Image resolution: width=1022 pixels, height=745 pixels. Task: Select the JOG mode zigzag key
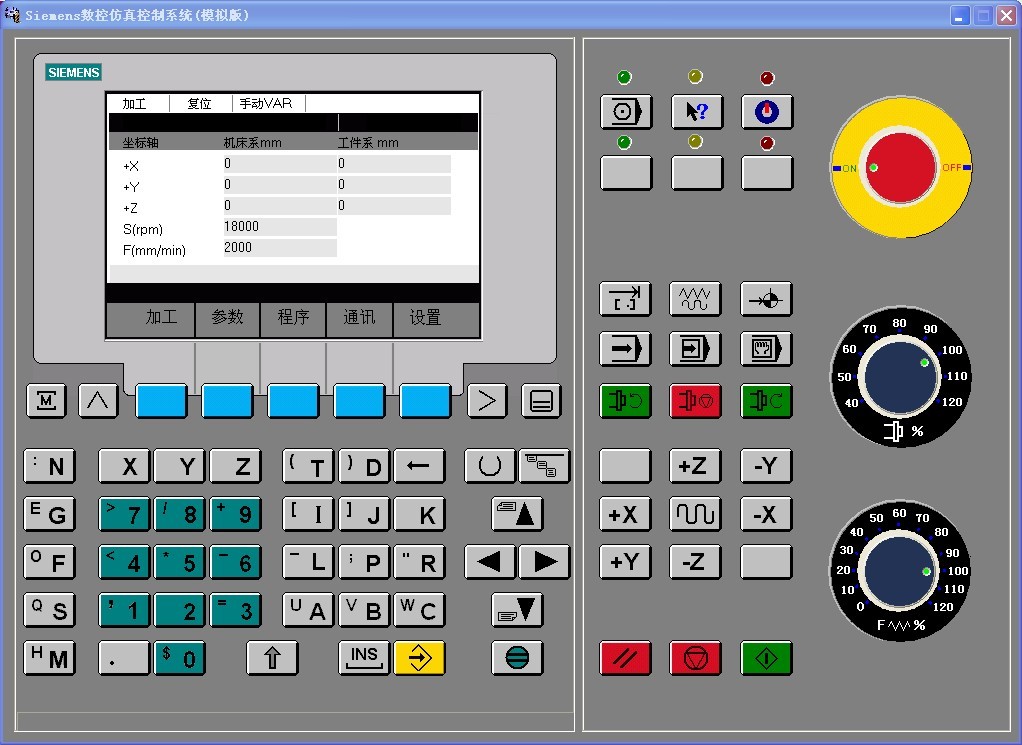coord(695,299)
